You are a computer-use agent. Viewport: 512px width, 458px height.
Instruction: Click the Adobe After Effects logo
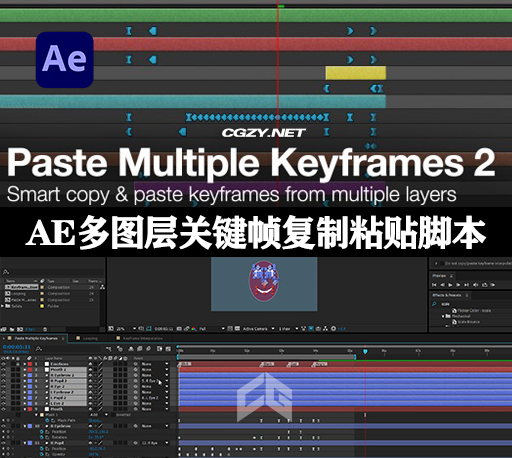(x=65, y=60)
